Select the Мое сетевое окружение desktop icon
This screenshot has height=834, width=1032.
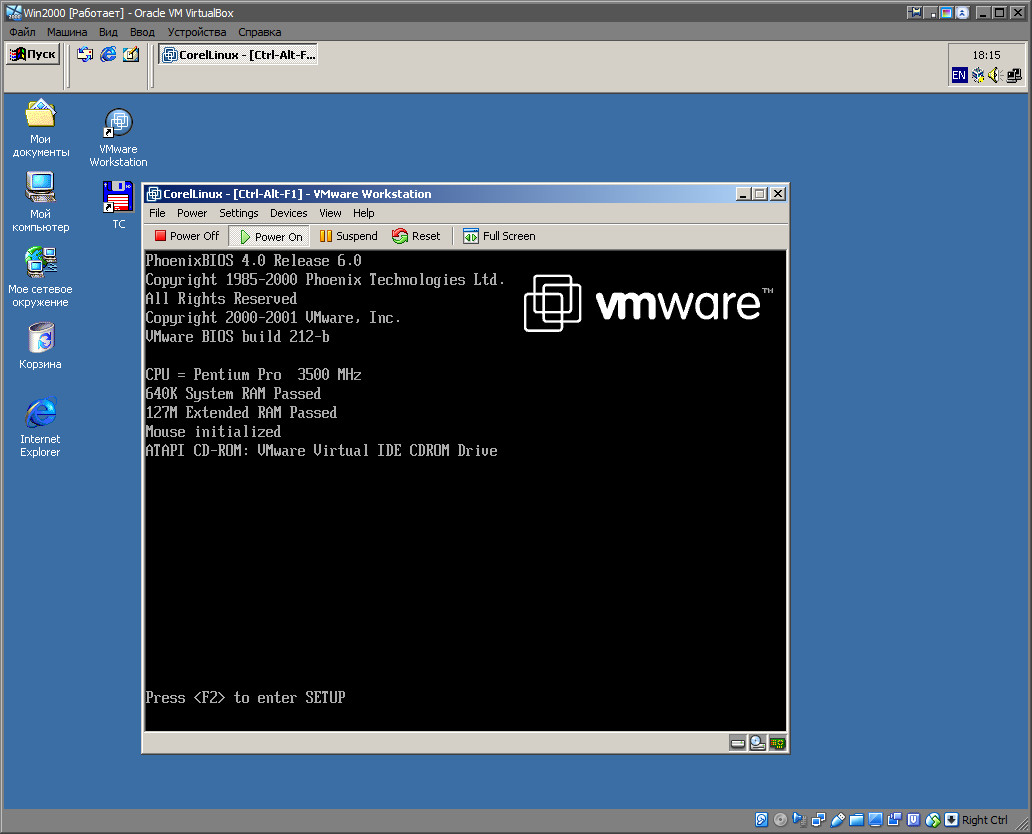pos(40,277)
